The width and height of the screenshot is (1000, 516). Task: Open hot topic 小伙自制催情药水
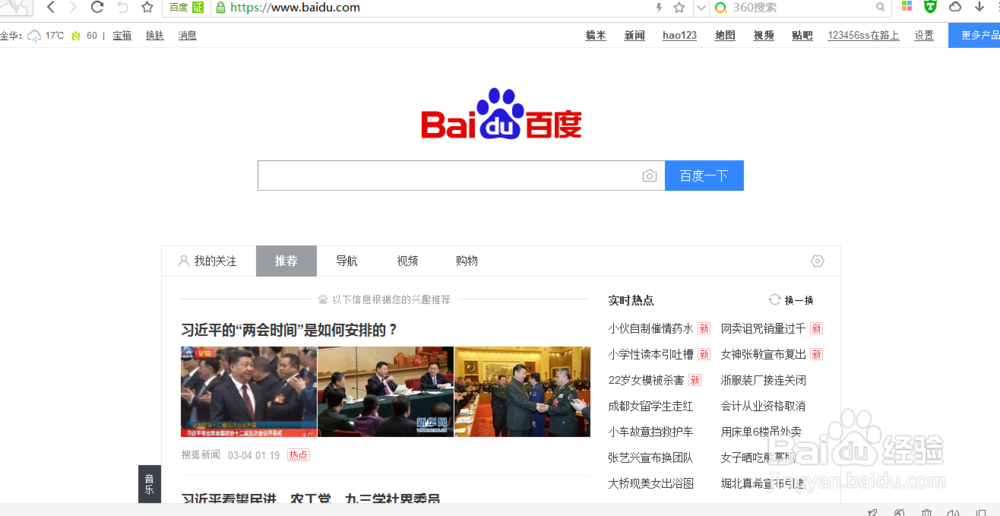(651, 328)
